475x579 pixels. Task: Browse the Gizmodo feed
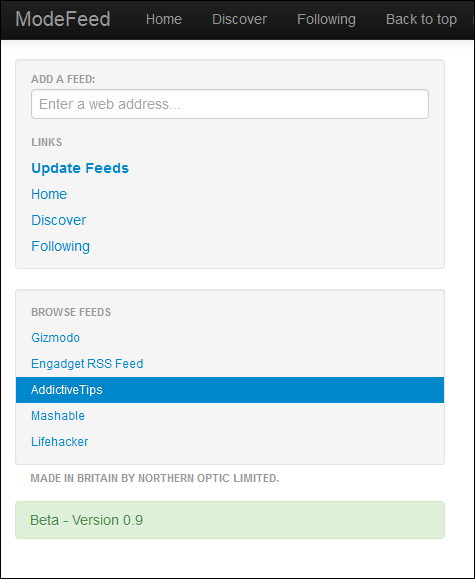point(55,338)
